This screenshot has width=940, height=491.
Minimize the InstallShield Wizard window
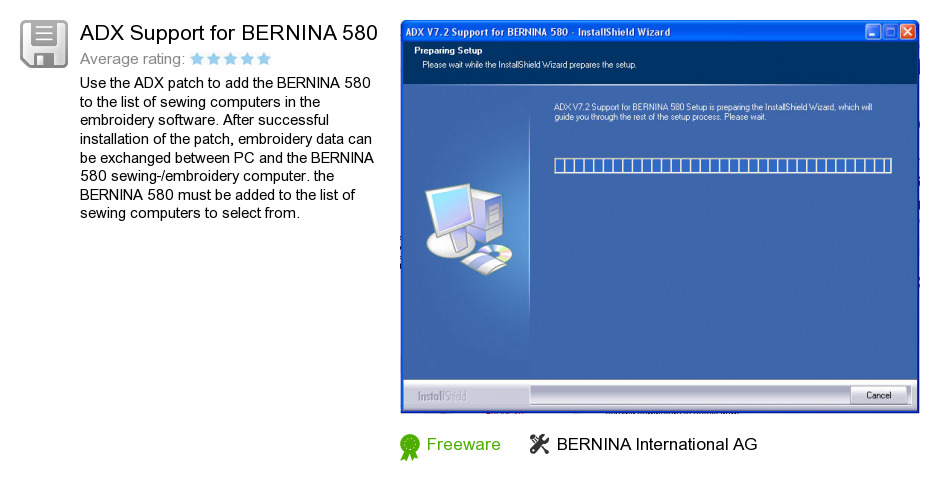click(873, 32)
